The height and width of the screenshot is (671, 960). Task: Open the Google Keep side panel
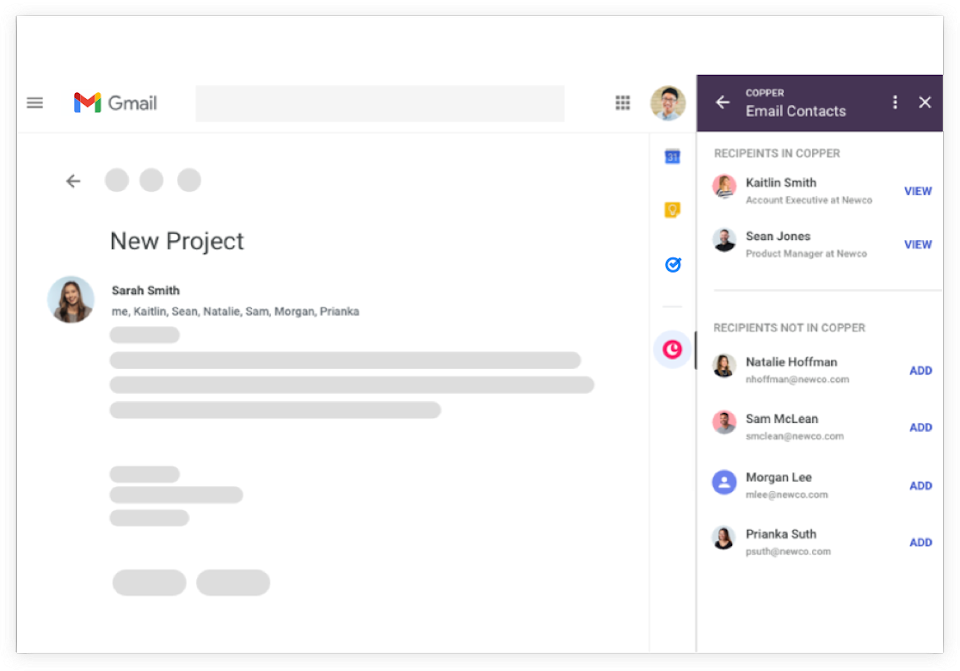tap(672, 209)
